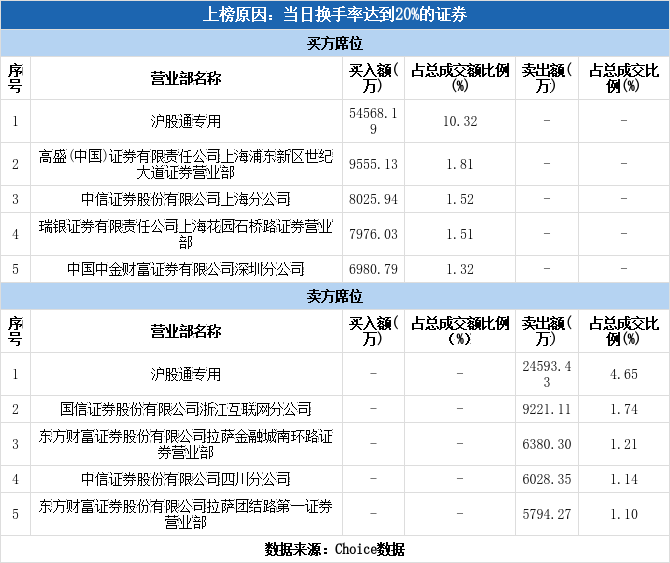Click the percentage value 1.32
The width and height of the screenshot is (670, 563).
point(460,269)
